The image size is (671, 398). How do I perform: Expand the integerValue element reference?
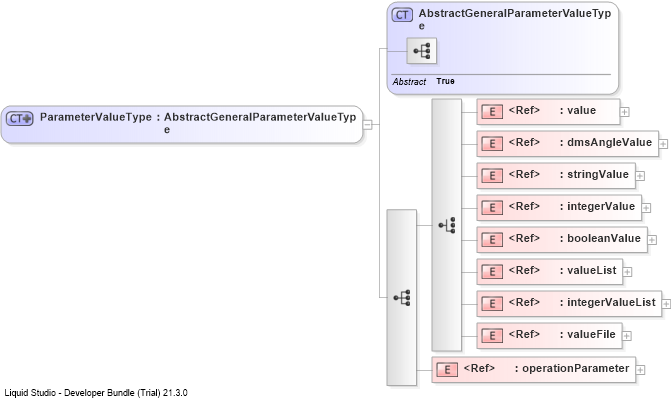coord(646,208)
